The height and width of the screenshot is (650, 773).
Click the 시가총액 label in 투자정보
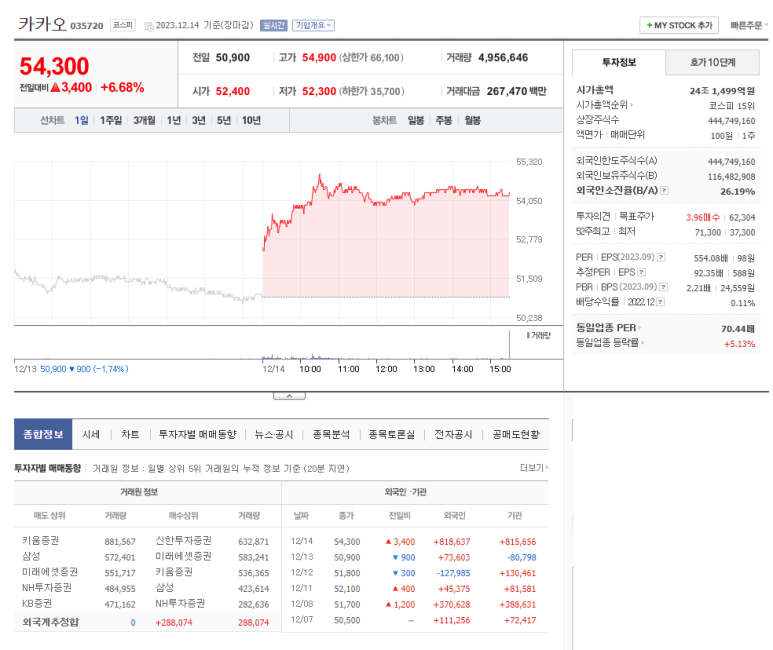[x=595, y=90]
